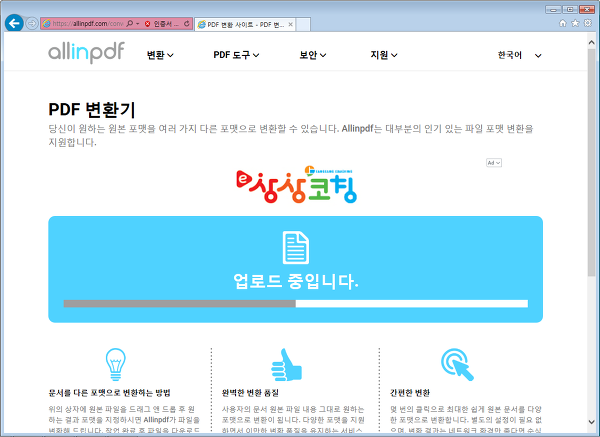Viewport: 600px width, 437px height.
Task: Click the Ad options dropdown badge
Action: click(494, 163)
